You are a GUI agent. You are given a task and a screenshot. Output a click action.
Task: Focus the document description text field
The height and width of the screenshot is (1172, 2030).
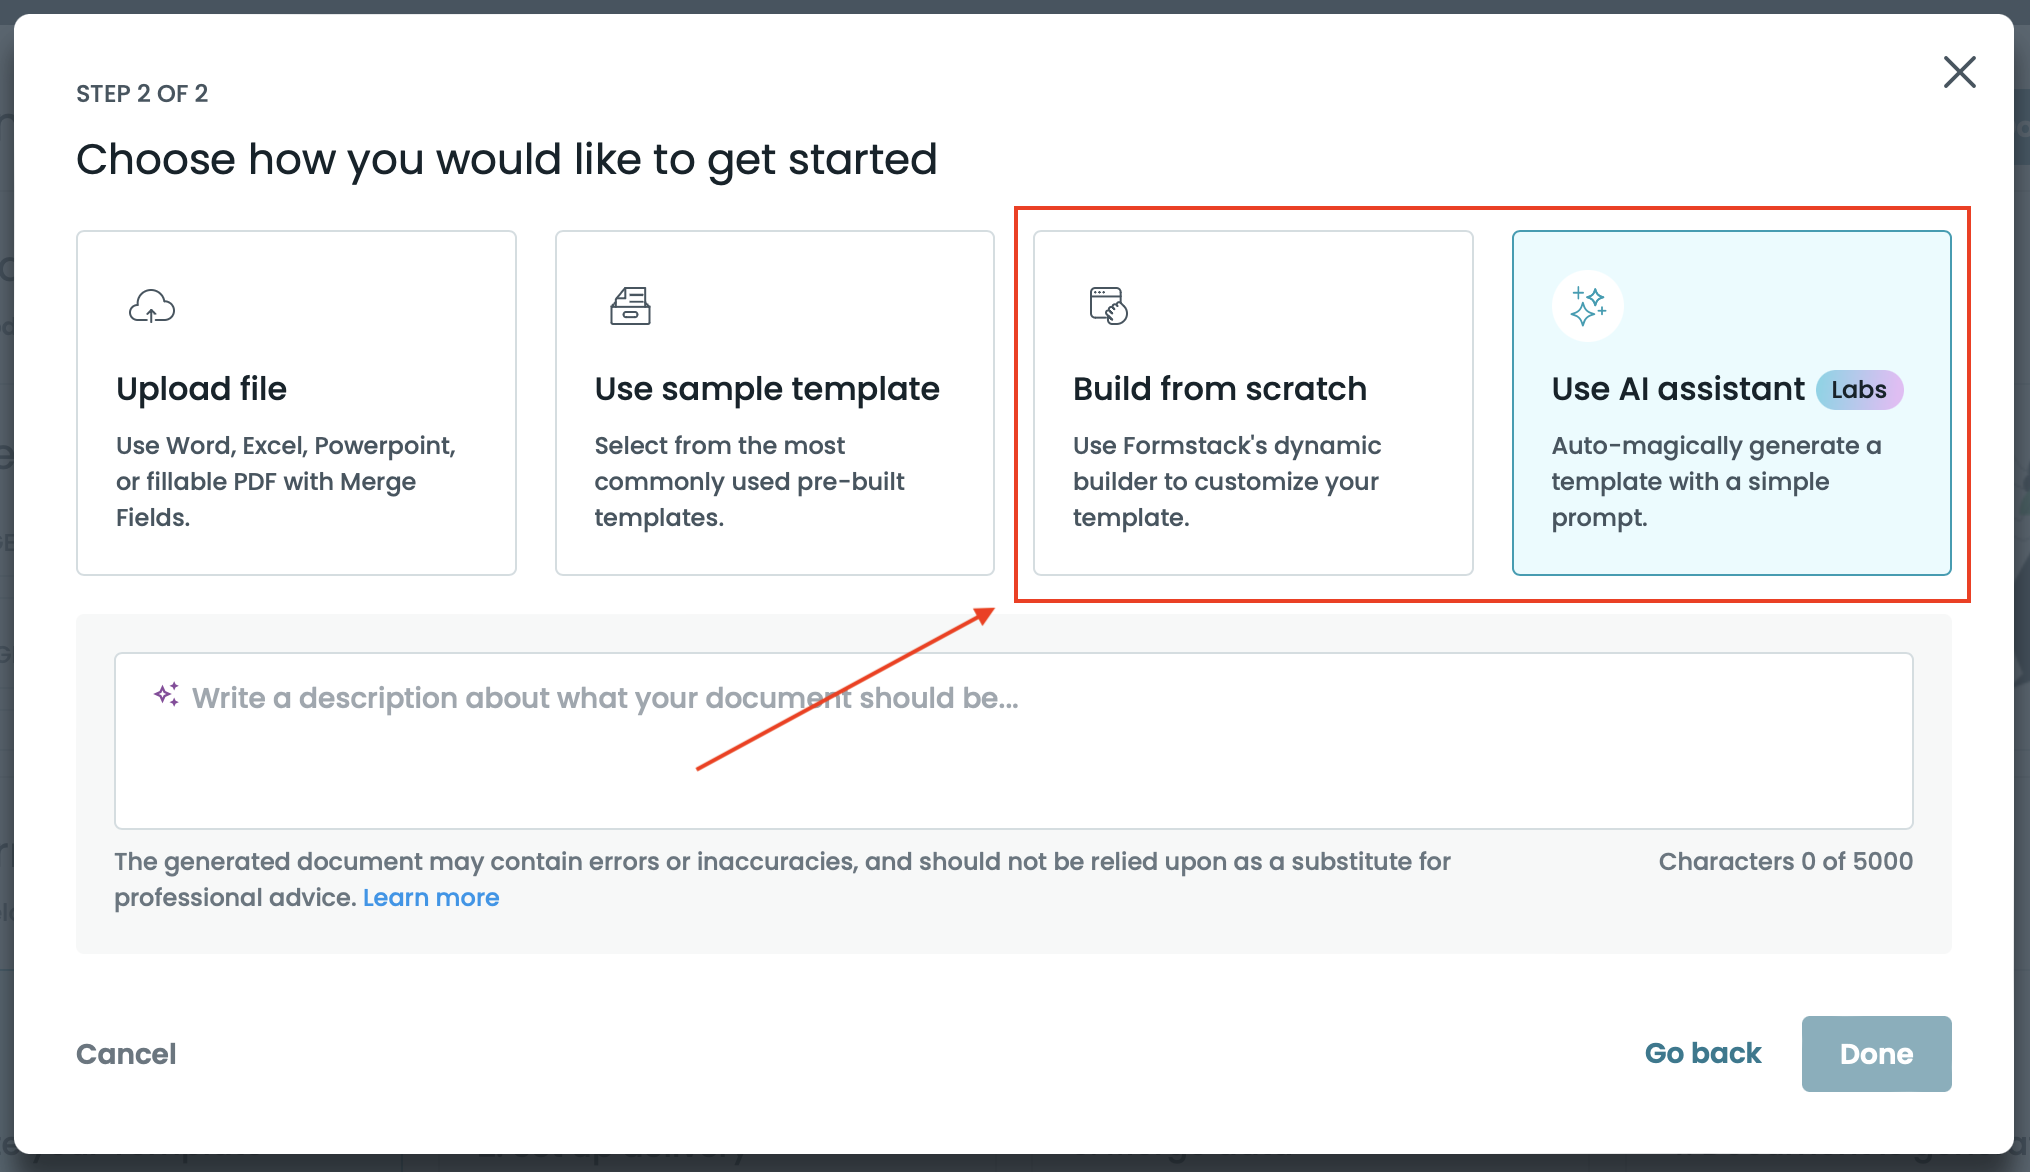pyautogui.click(x=1012, y=741)
